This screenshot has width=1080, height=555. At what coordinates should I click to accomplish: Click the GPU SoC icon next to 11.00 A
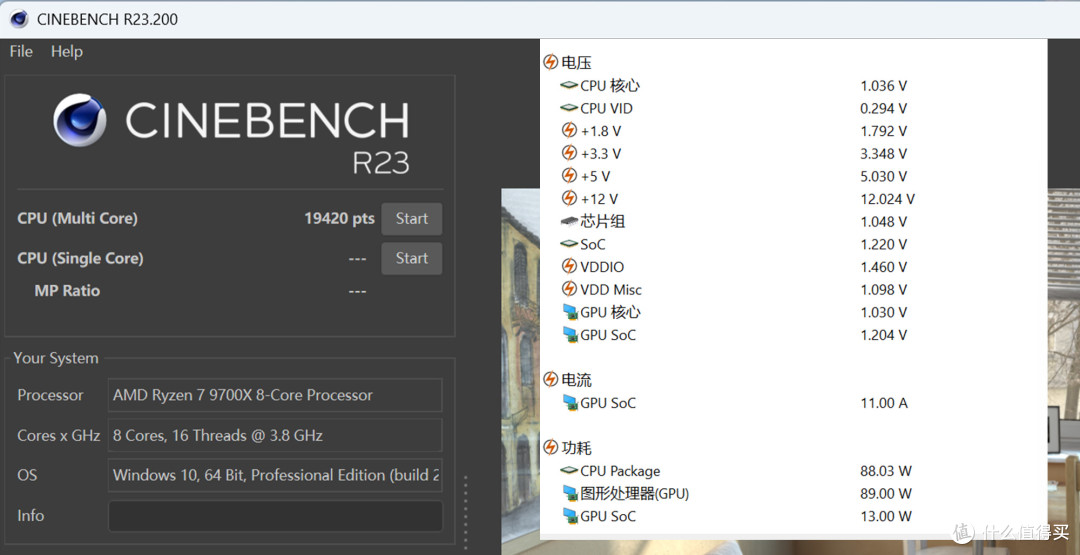pos(570,404)
